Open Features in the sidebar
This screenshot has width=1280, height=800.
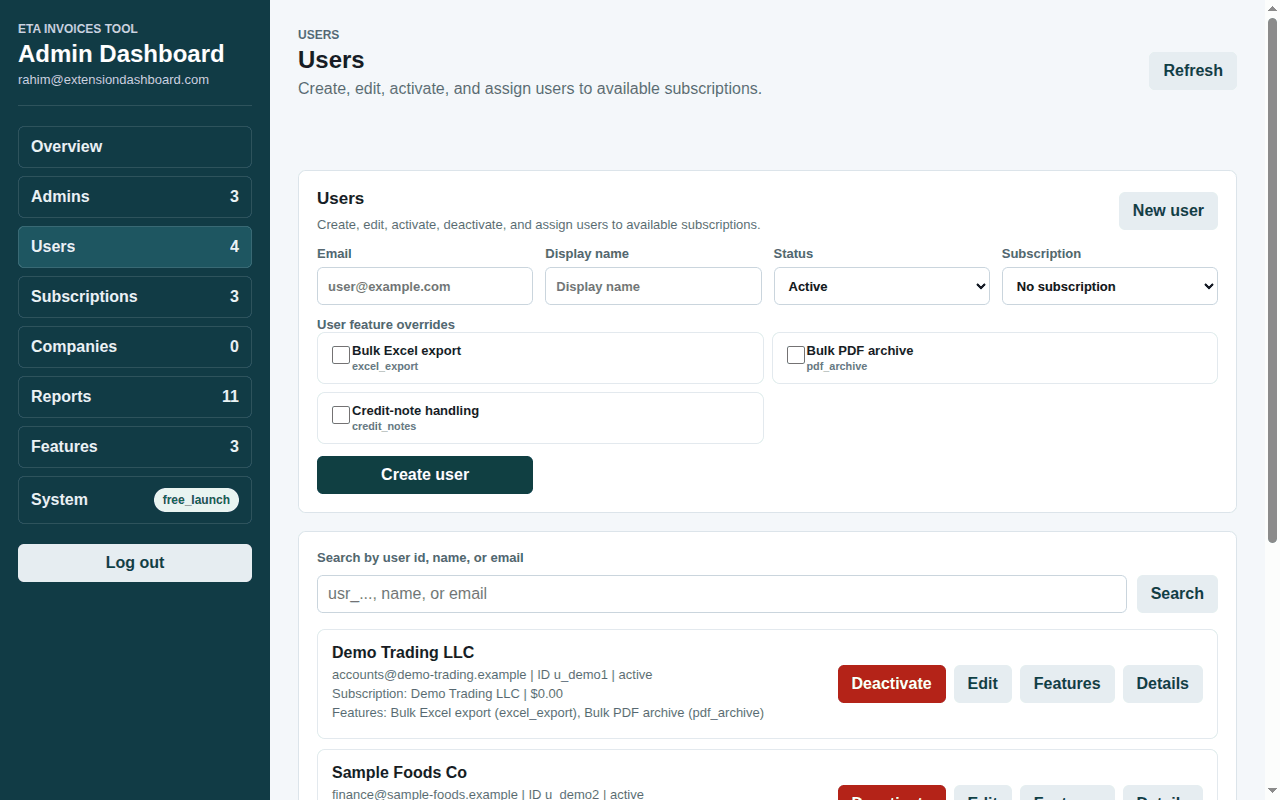[135, 447]
